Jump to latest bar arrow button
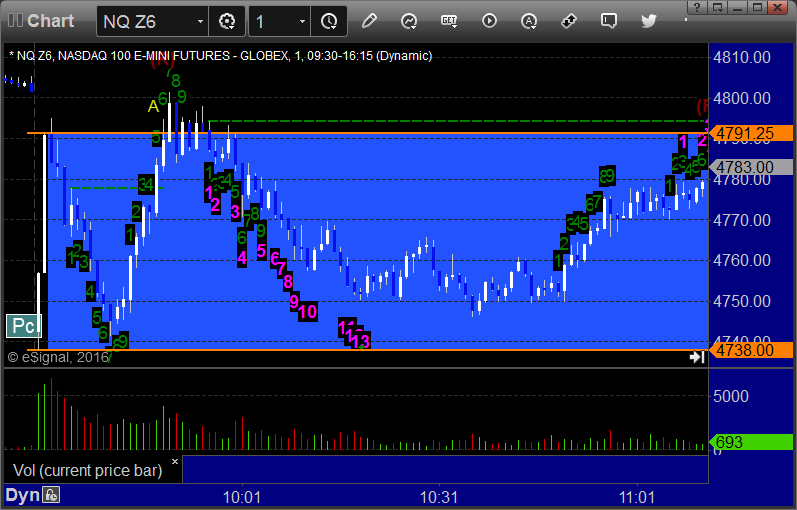 click(697, 357)
